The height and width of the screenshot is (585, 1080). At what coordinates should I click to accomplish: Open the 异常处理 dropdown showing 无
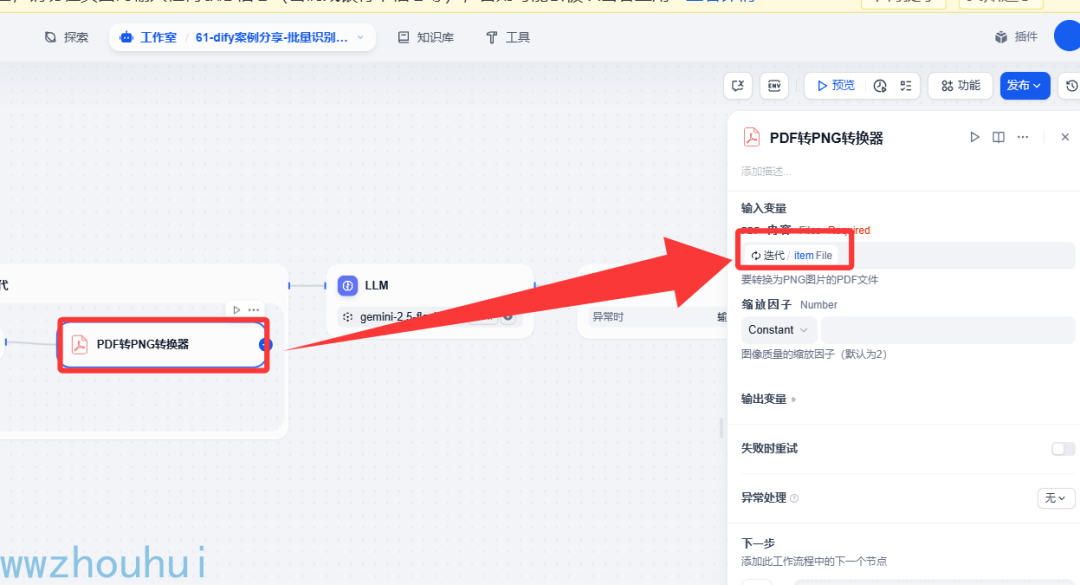click(x=1055, y=497)
